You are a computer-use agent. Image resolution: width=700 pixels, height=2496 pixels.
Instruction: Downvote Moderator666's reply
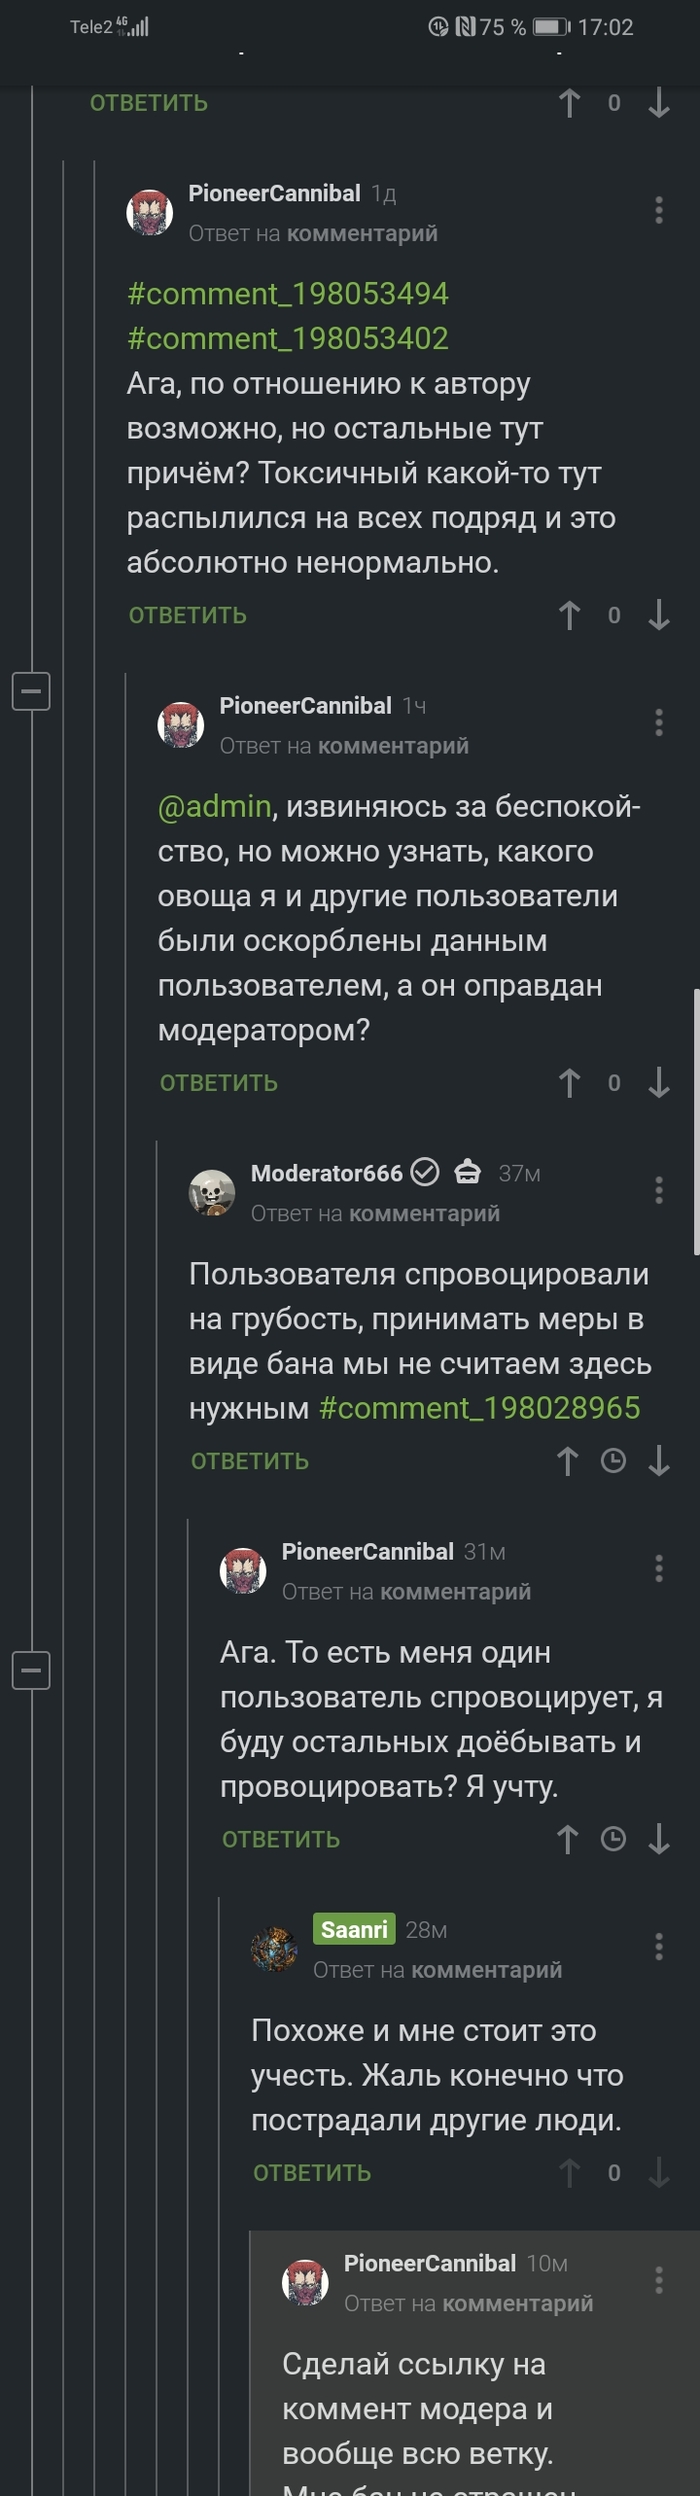(x=658, y=1461)
